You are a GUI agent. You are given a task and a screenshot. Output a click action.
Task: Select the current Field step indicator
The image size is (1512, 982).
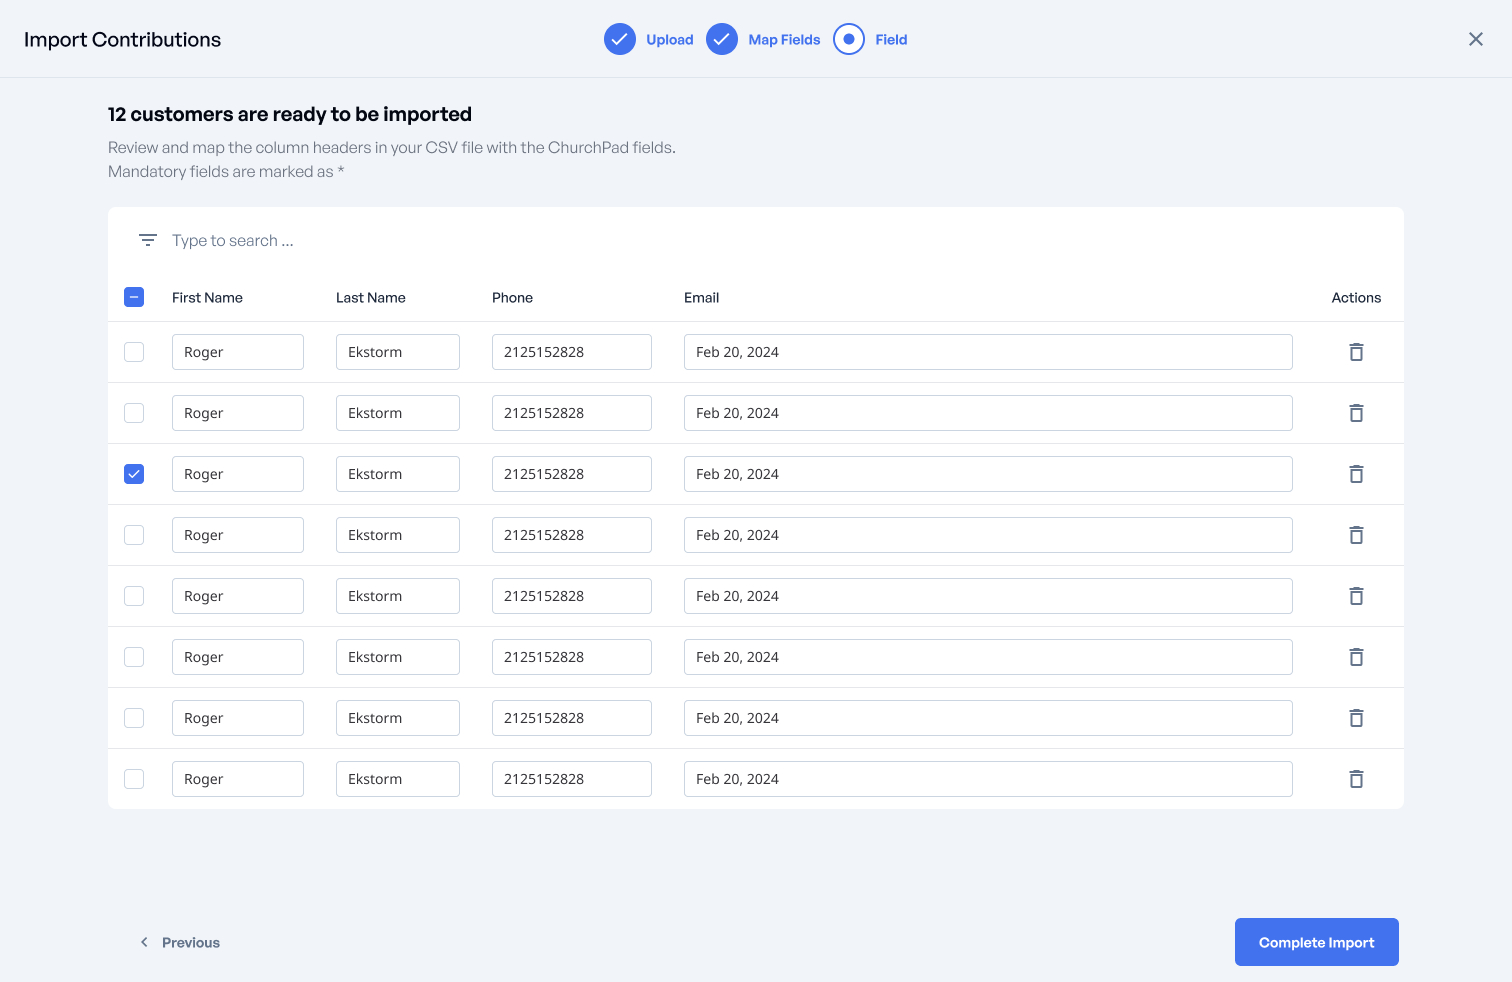pyautogui.click(x=870, y=40)
